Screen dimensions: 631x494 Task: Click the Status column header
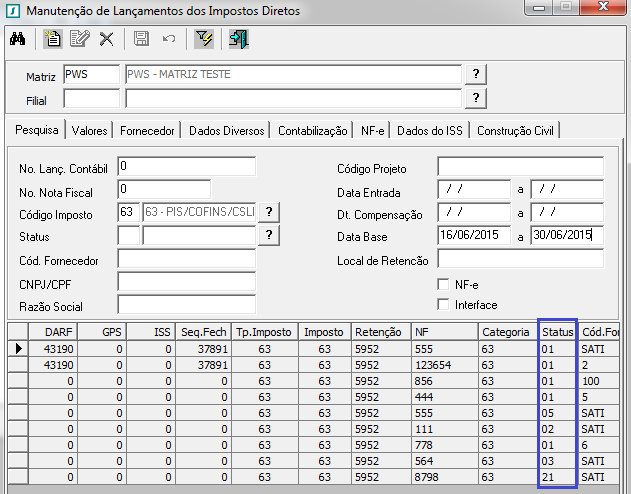click(x=557, y=332)
